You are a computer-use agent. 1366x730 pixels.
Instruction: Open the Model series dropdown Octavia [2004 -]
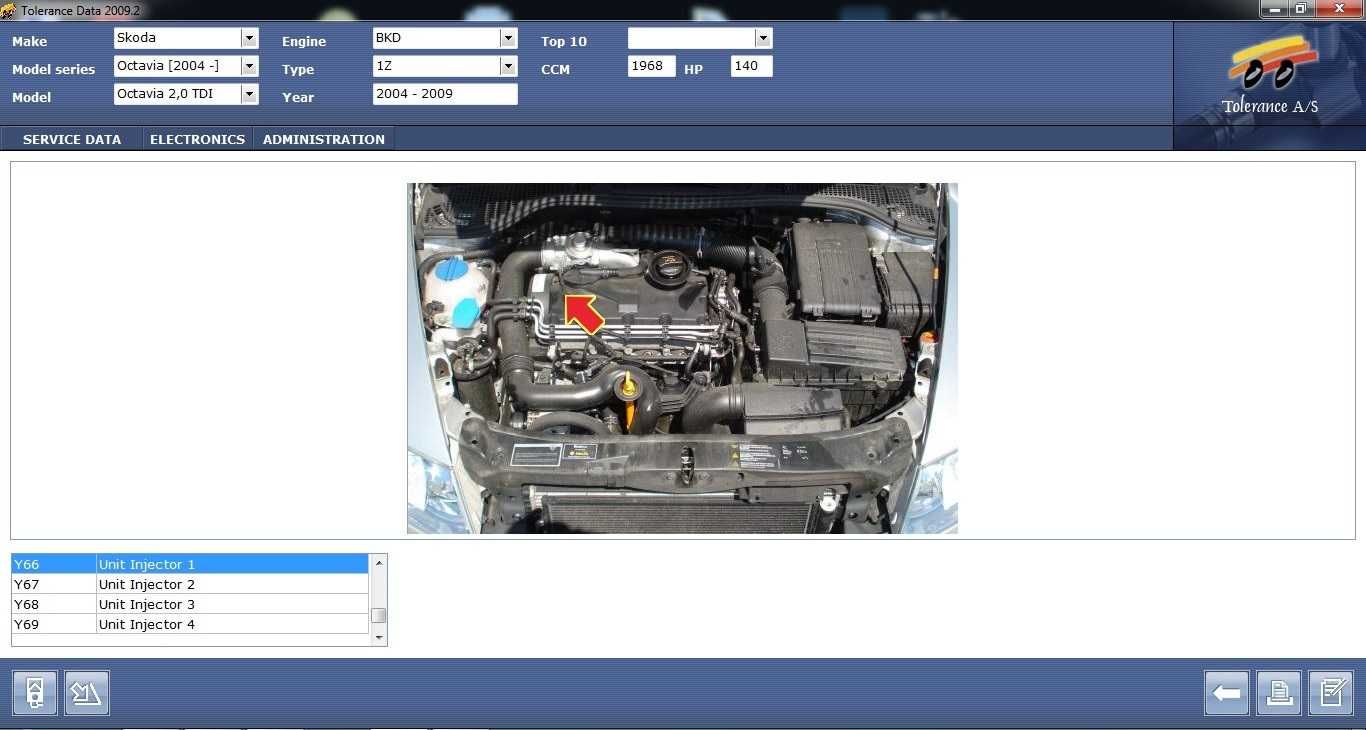[249, 66]
